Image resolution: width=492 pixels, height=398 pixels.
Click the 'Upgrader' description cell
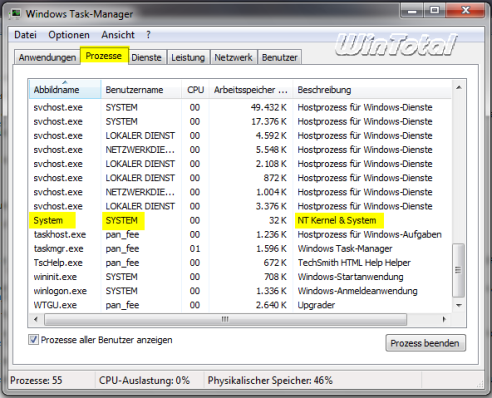(x=316, y=305)
